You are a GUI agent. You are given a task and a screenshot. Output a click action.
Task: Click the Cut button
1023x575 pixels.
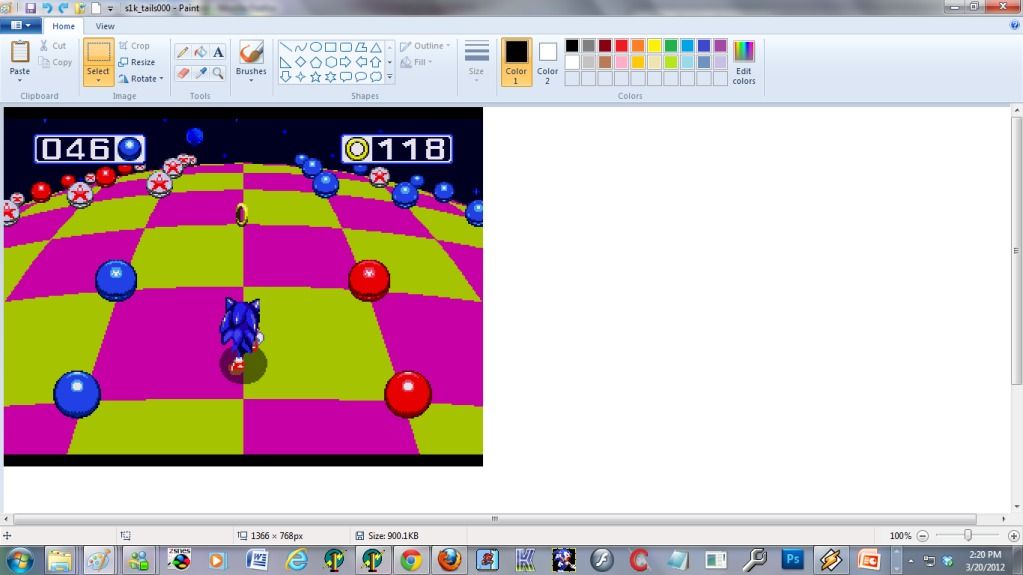[x=53, y=46]
